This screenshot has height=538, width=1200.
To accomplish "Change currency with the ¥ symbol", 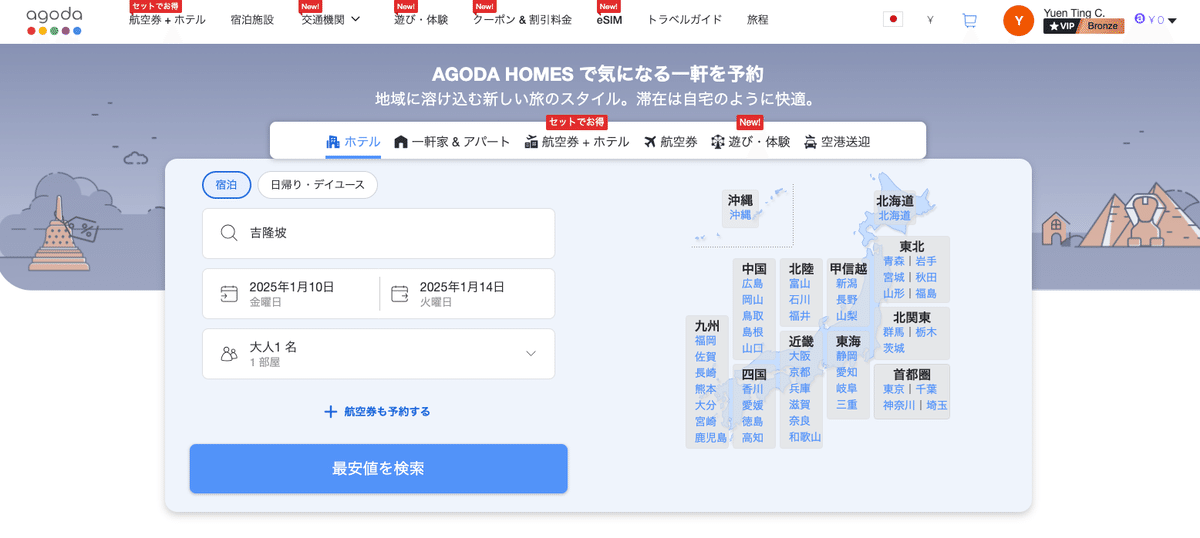I will tap(931, 20).
